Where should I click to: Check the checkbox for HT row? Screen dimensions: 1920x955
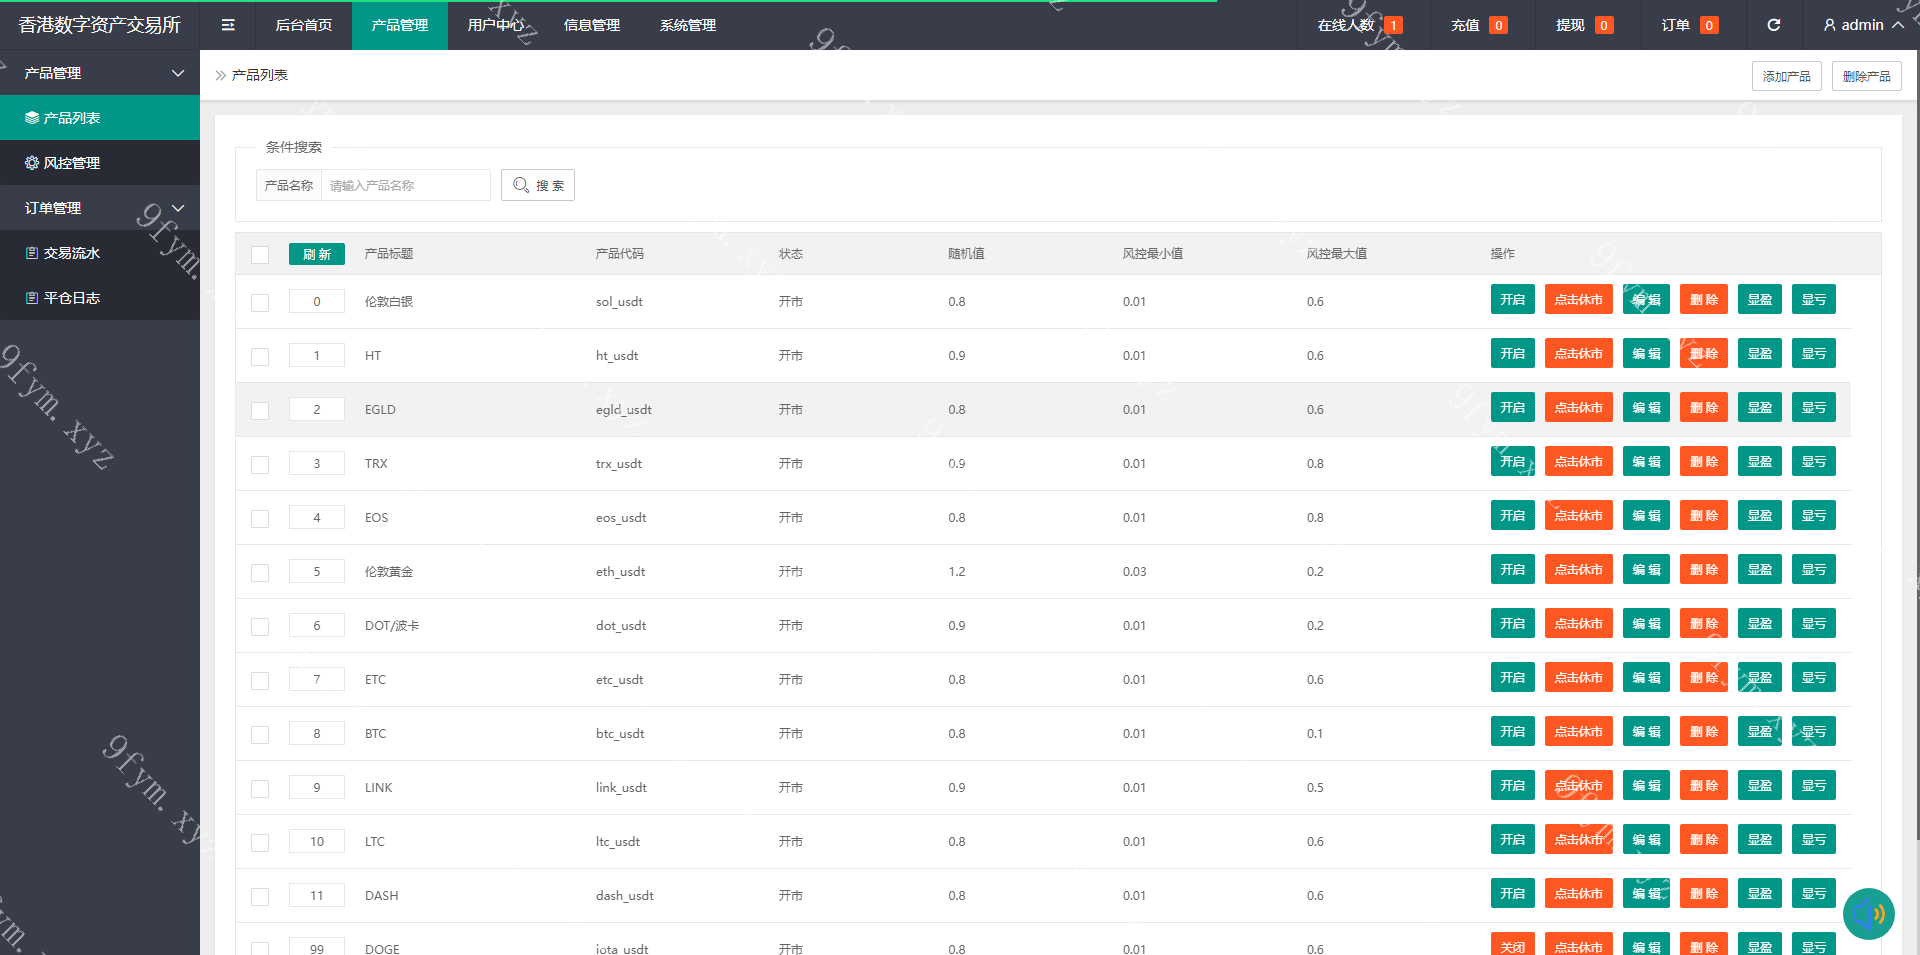coord(260,357)
